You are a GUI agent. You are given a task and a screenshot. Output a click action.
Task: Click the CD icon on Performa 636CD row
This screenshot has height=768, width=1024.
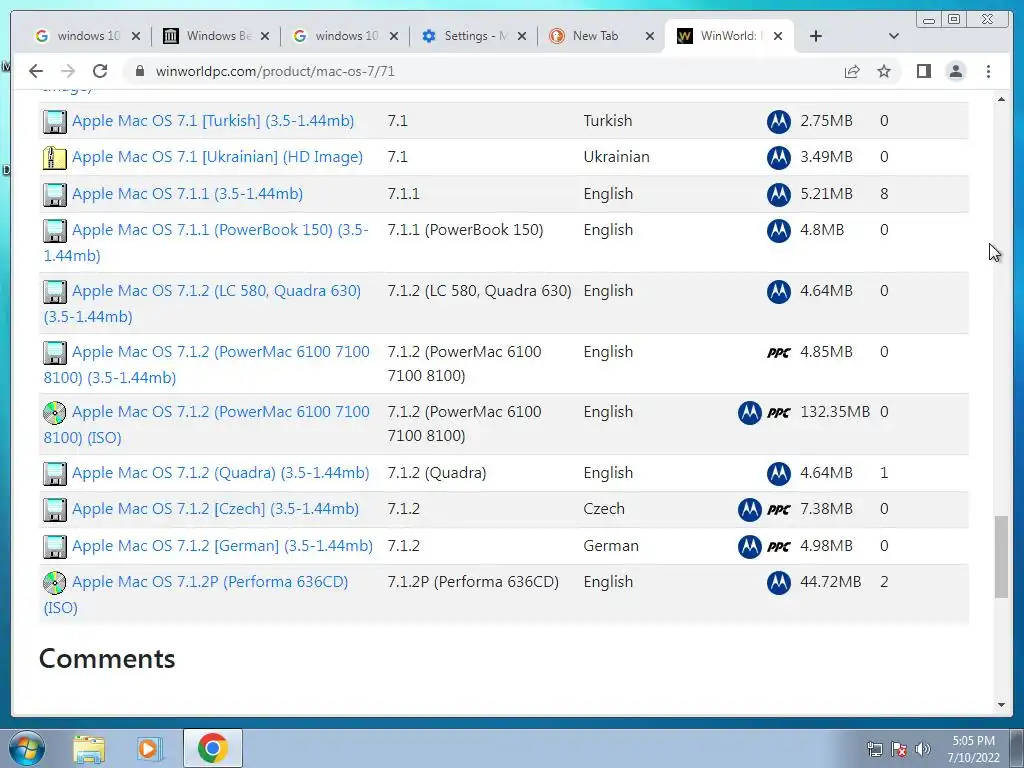55,583
